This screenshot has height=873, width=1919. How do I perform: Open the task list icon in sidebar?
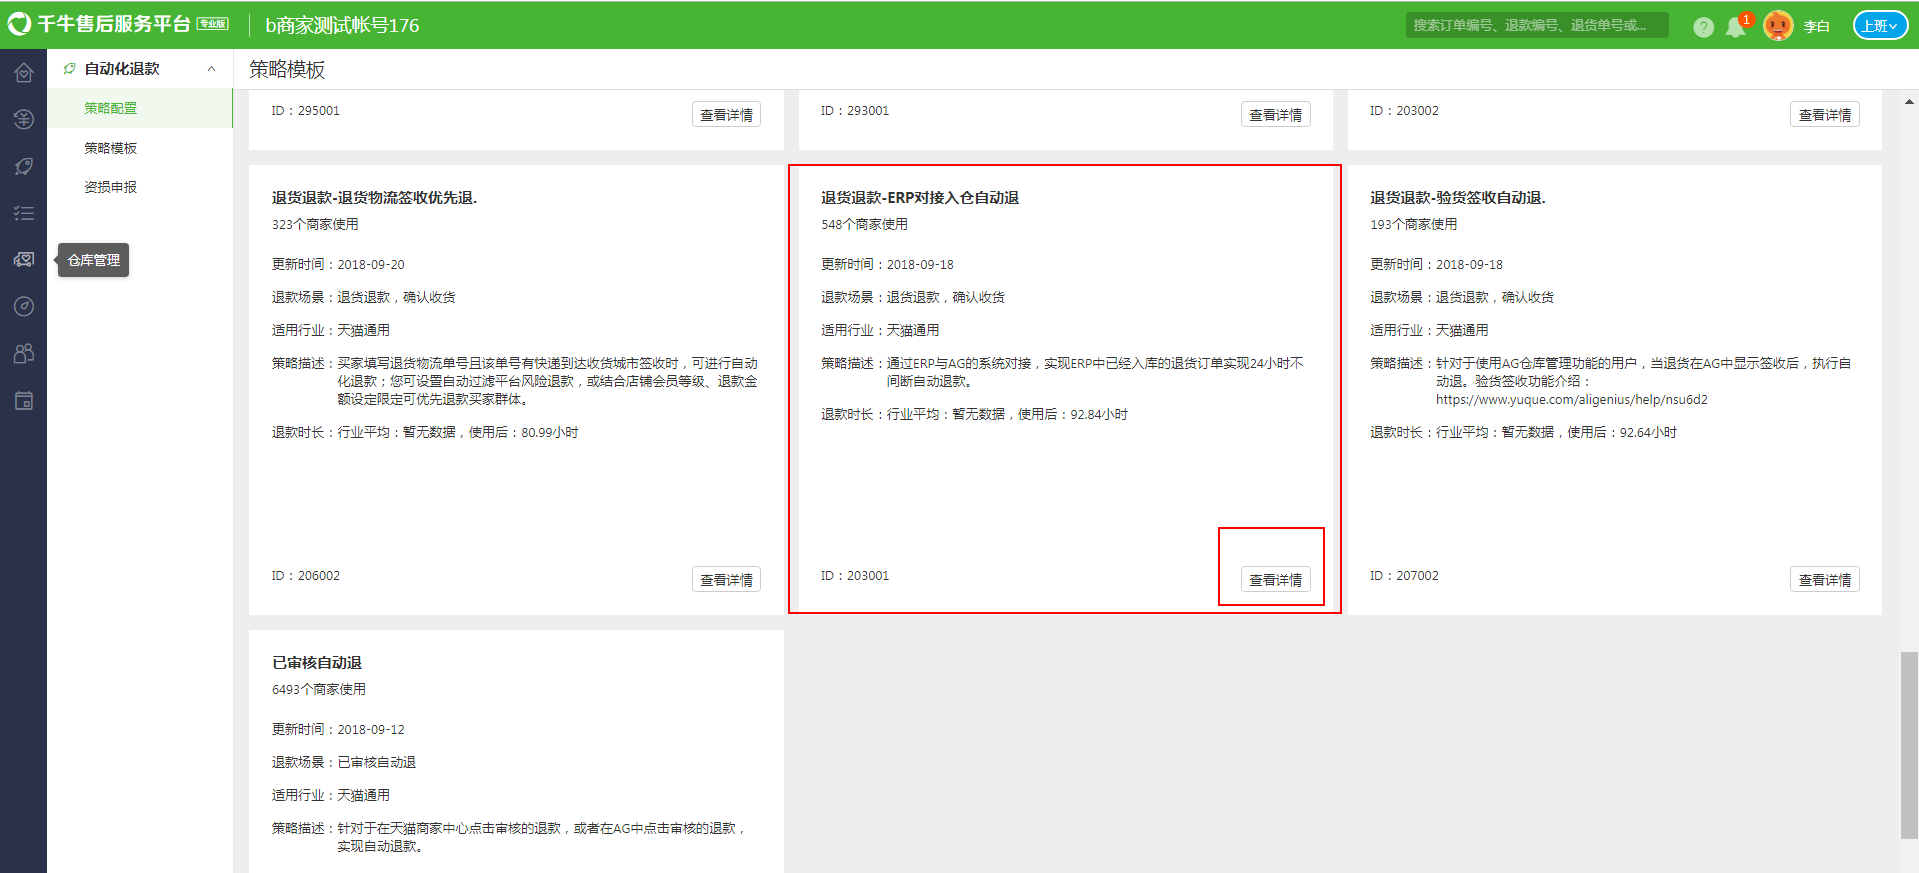point(24,213)
